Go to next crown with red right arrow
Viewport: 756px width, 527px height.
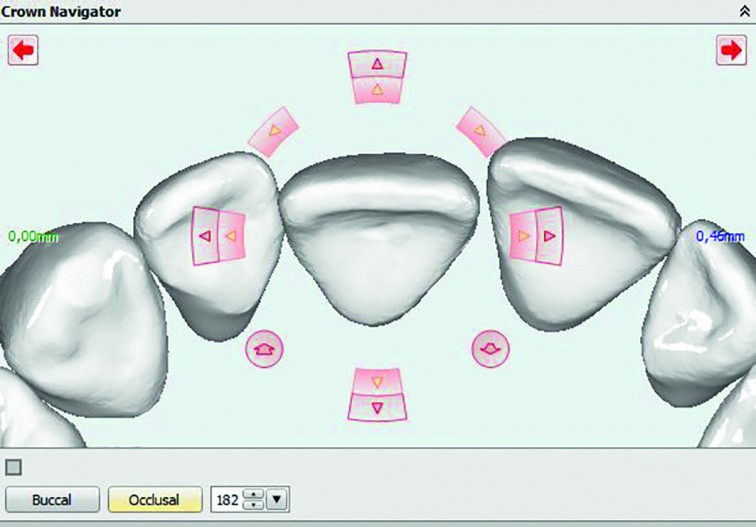click(731, 50)
